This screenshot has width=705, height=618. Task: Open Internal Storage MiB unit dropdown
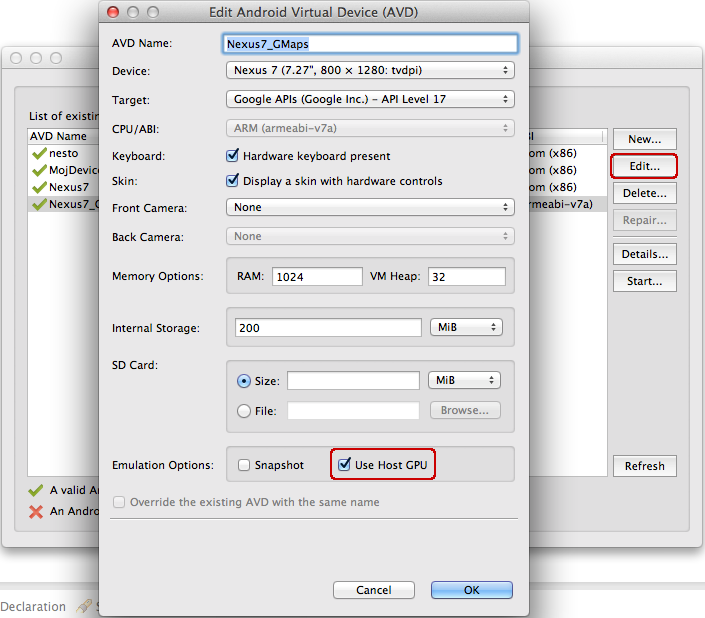pyautogui.click(x=466, y=327)
